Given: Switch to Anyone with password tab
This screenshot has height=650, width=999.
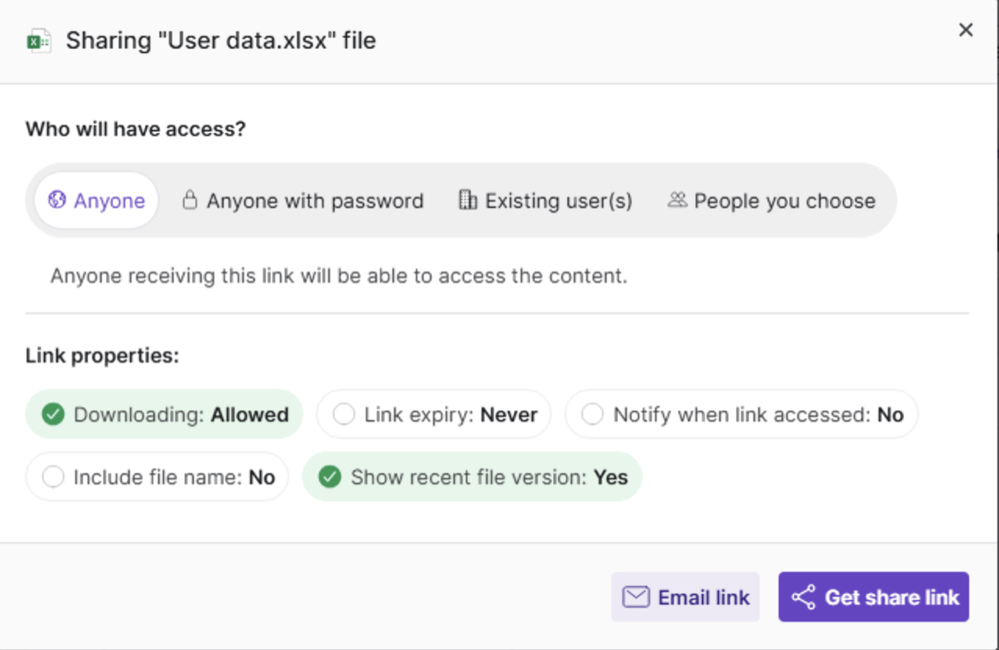Looking at the screenshot, I should pos(303,200).
